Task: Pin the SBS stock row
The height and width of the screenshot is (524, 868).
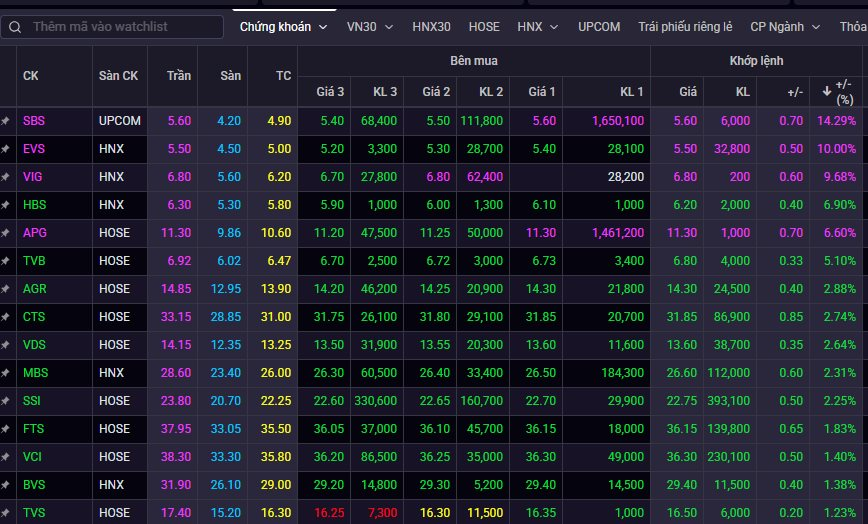Action: click(5, 121)
